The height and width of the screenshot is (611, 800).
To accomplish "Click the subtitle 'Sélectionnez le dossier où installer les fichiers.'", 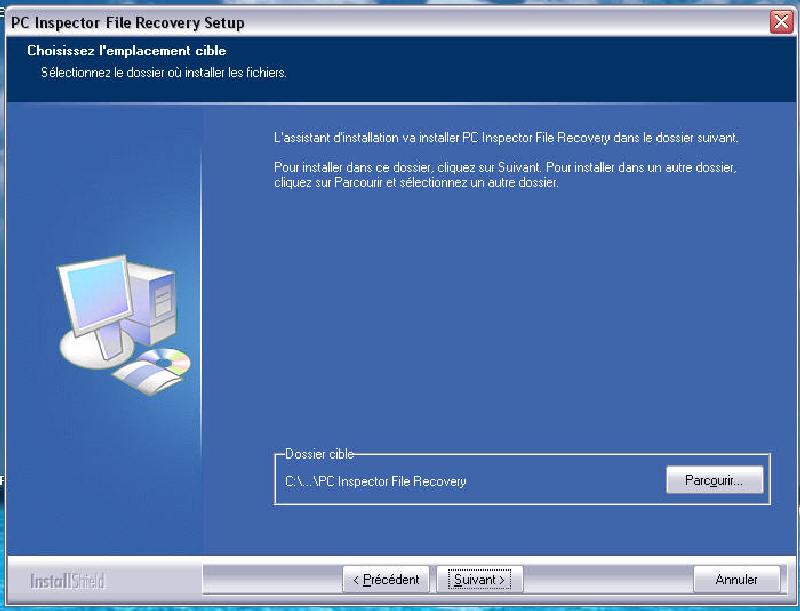I will [x=164, y=72].
